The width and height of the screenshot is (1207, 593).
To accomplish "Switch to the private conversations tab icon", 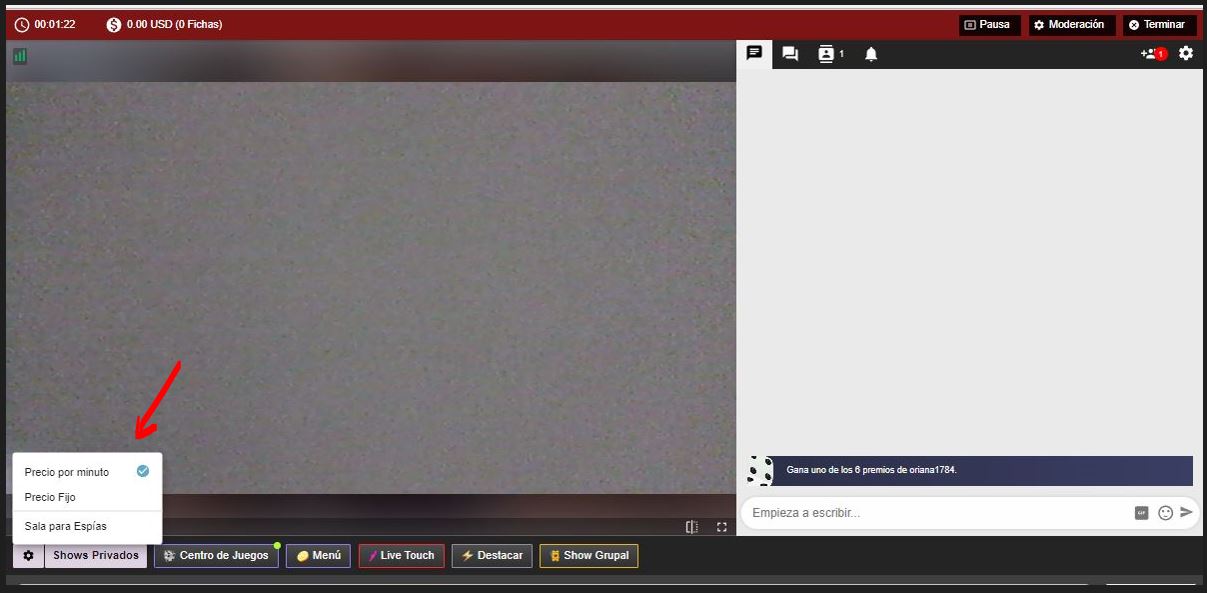I will (790, 54).
